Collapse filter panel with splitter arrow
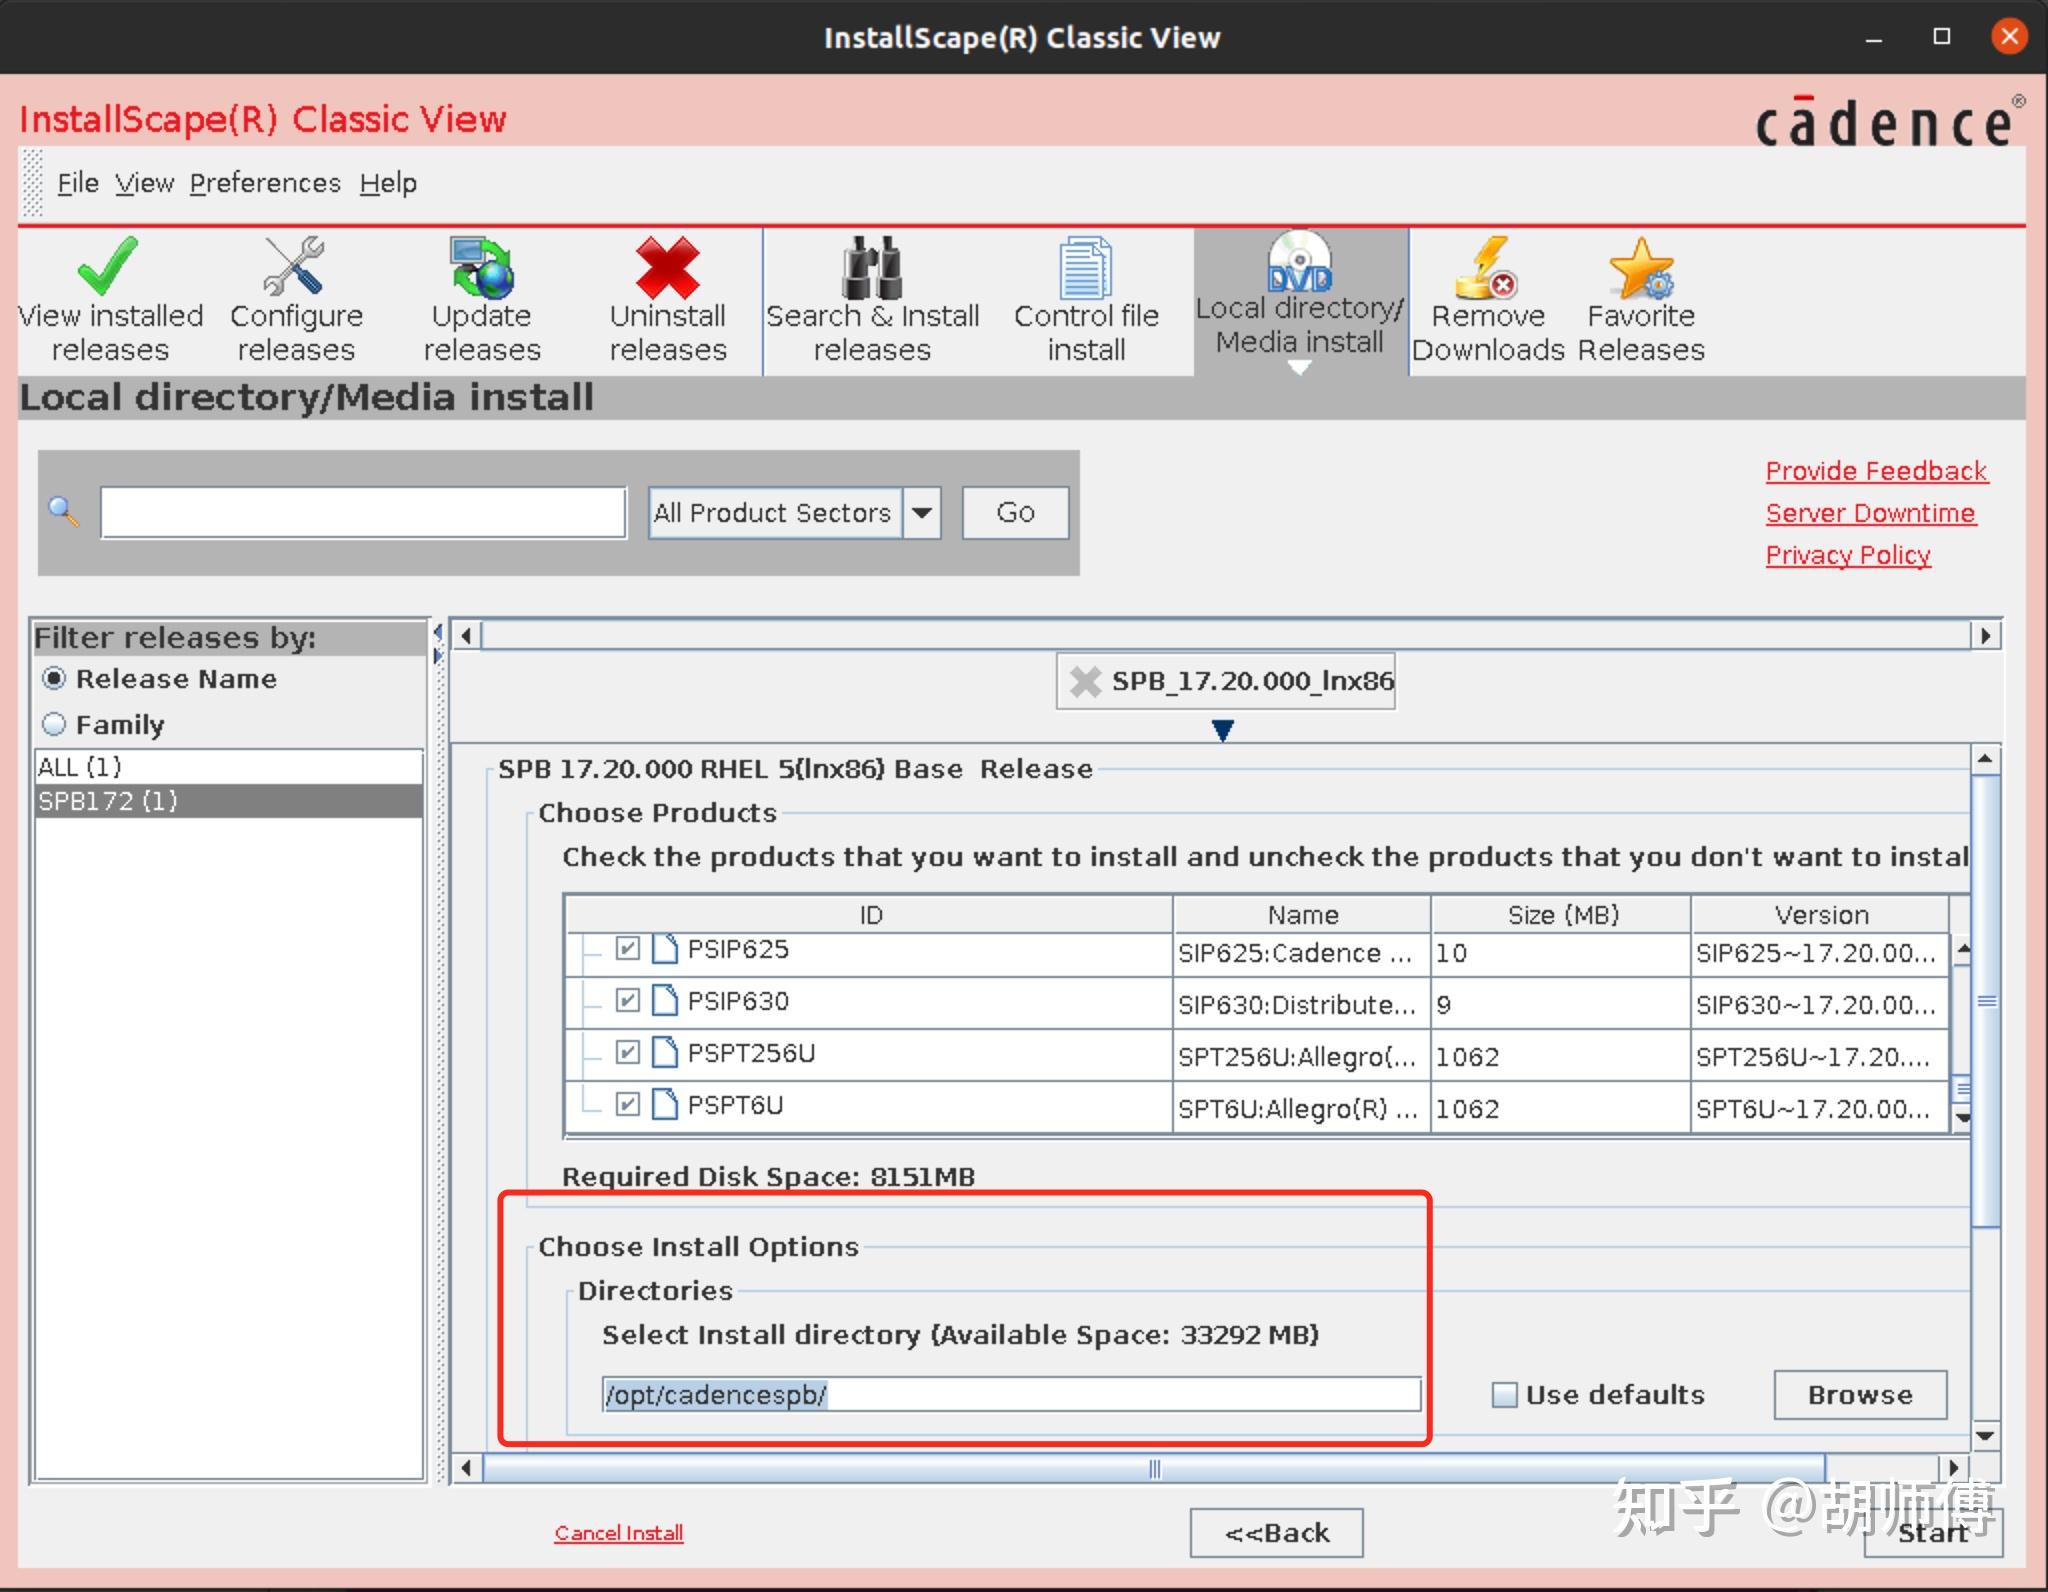Viewport: 2048px width, 1592px height. [x=437, y=632]
